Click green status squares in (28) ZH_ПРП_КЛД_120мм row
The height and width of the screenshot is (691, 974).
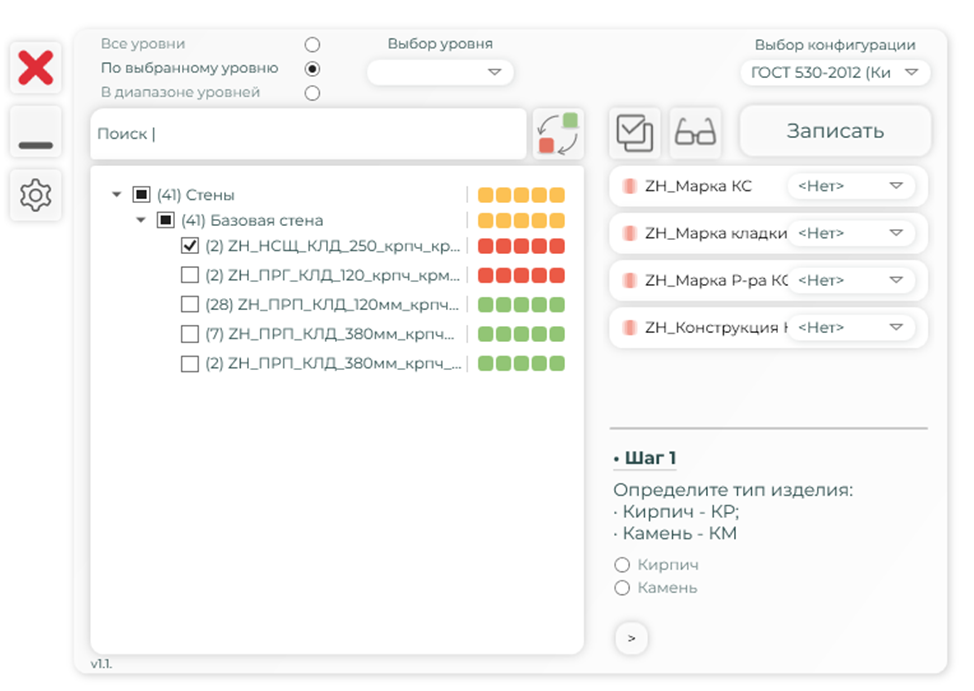click(521, 304)
